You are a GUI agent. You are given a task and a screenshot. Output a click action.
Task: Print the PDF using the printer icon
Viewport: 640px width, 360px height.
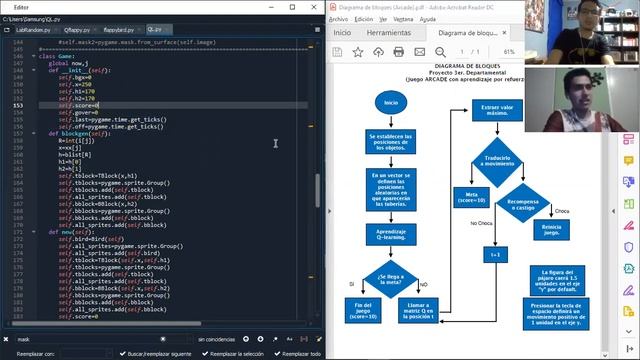click(x=399, y=52)
